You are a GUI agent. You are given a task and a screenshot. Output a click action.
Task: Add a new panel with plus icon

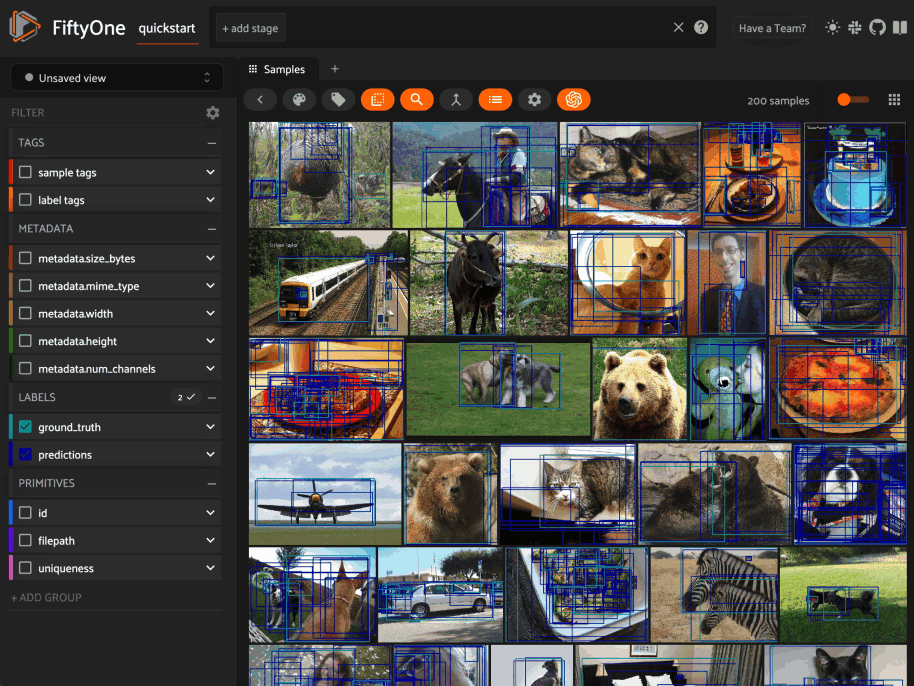(x=335, y=69)
